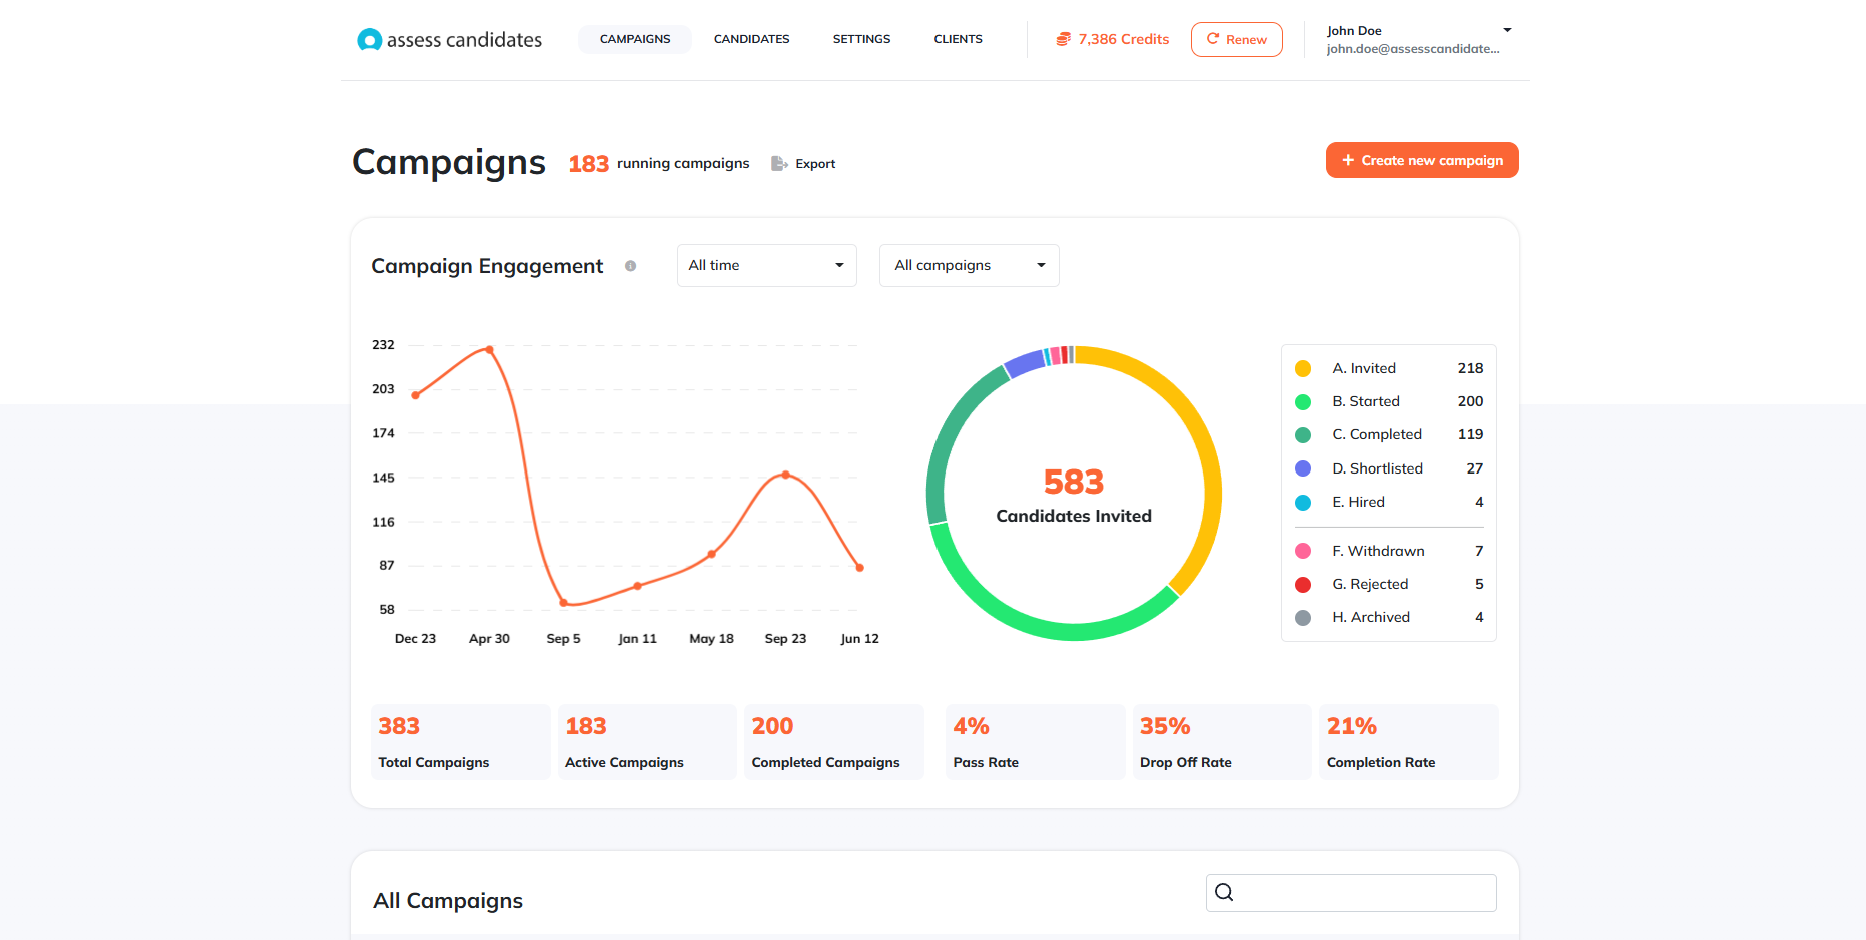Select the purple D. Shortlisted color dot

[x=1303, y=468]
